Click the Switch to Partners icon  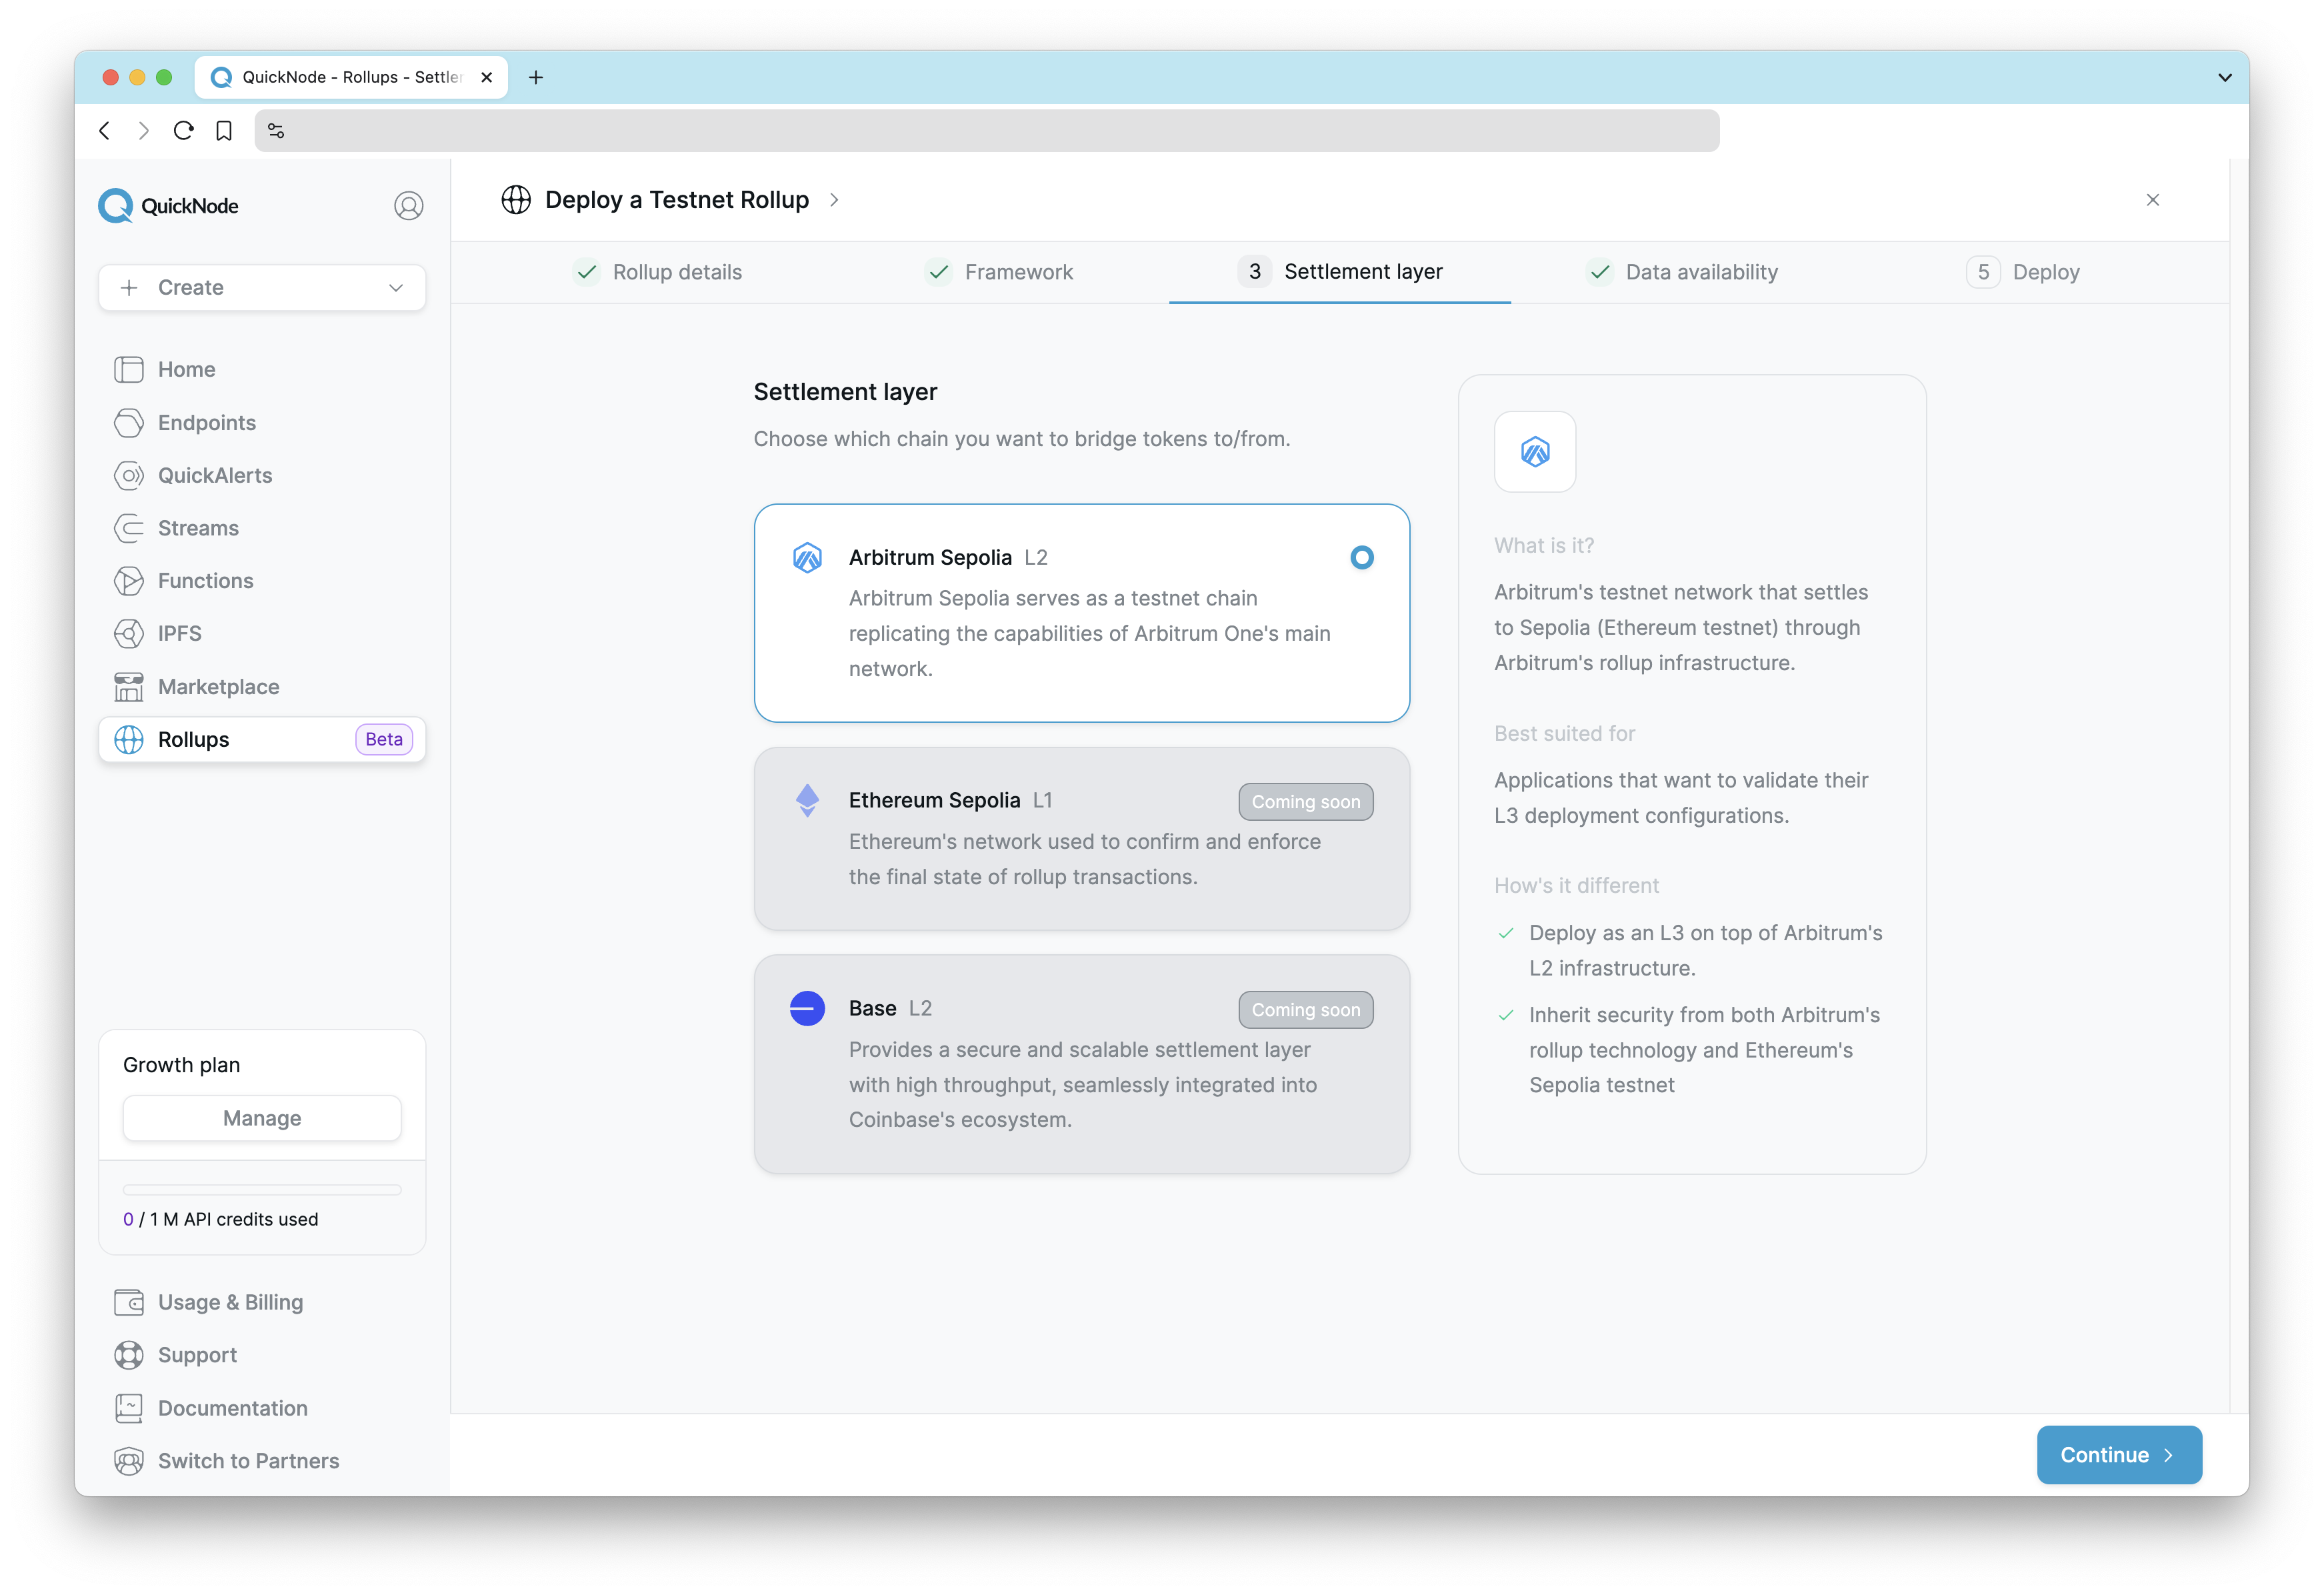[x=129, y=1461]
